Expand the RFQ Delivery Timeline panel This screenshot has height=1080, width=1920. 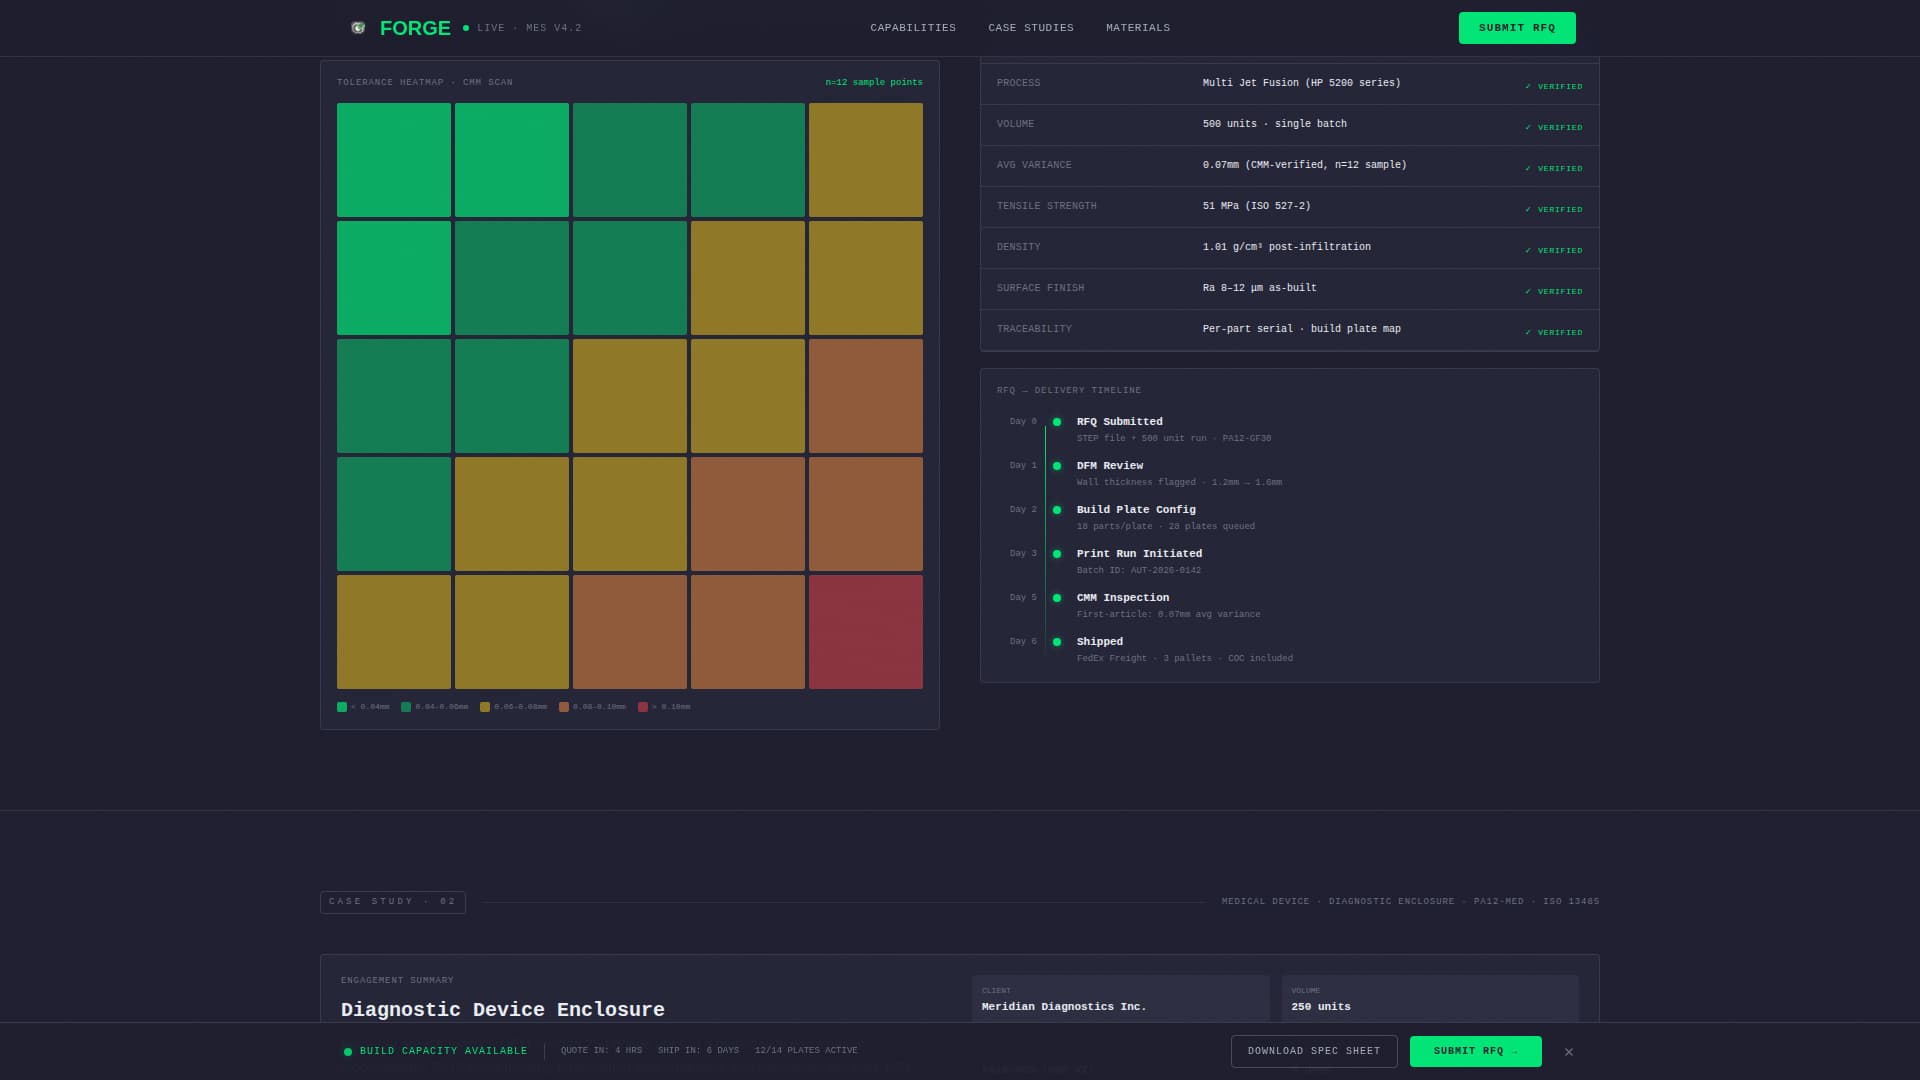tap(1069, 390)
